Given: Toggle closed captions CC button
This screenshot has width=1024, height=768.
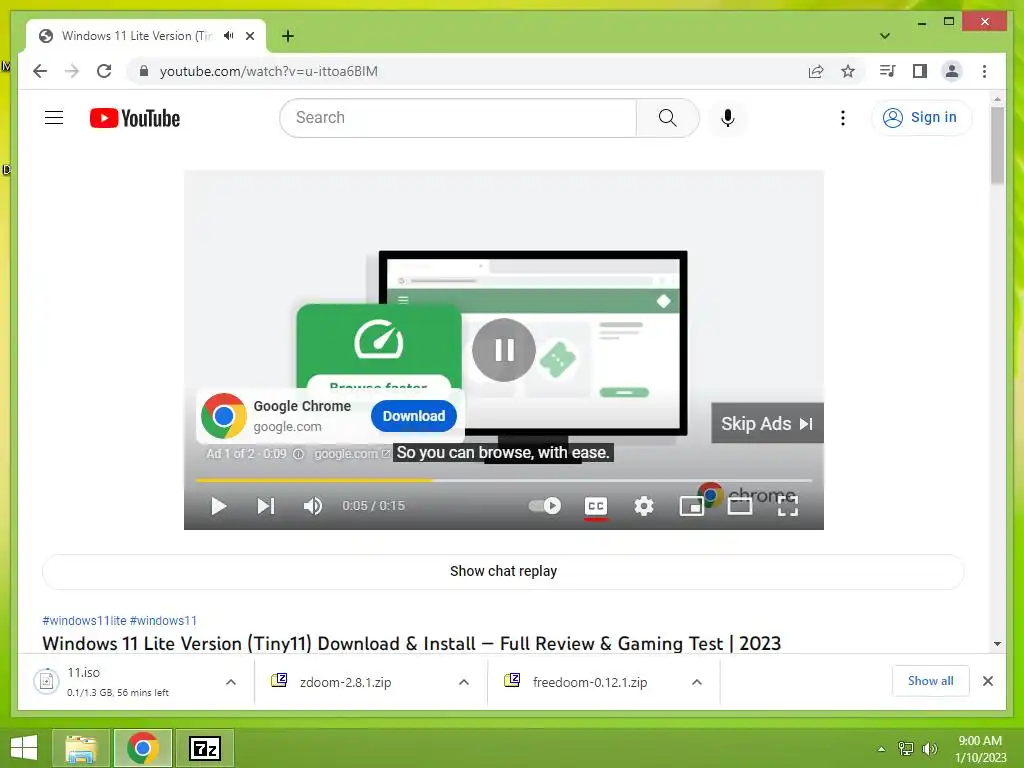Looking at the screenshot, I should (596, 506).
